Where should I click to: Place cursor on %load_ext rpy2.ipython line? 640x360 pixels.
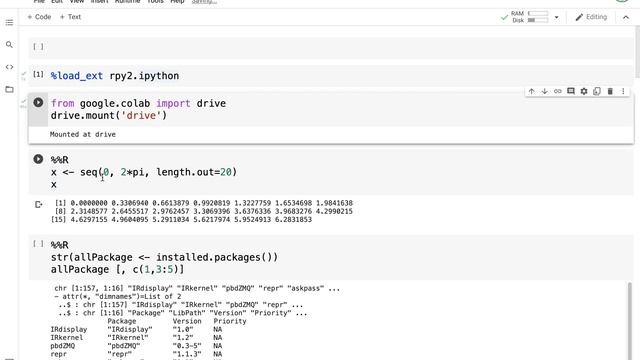point(115,76)
